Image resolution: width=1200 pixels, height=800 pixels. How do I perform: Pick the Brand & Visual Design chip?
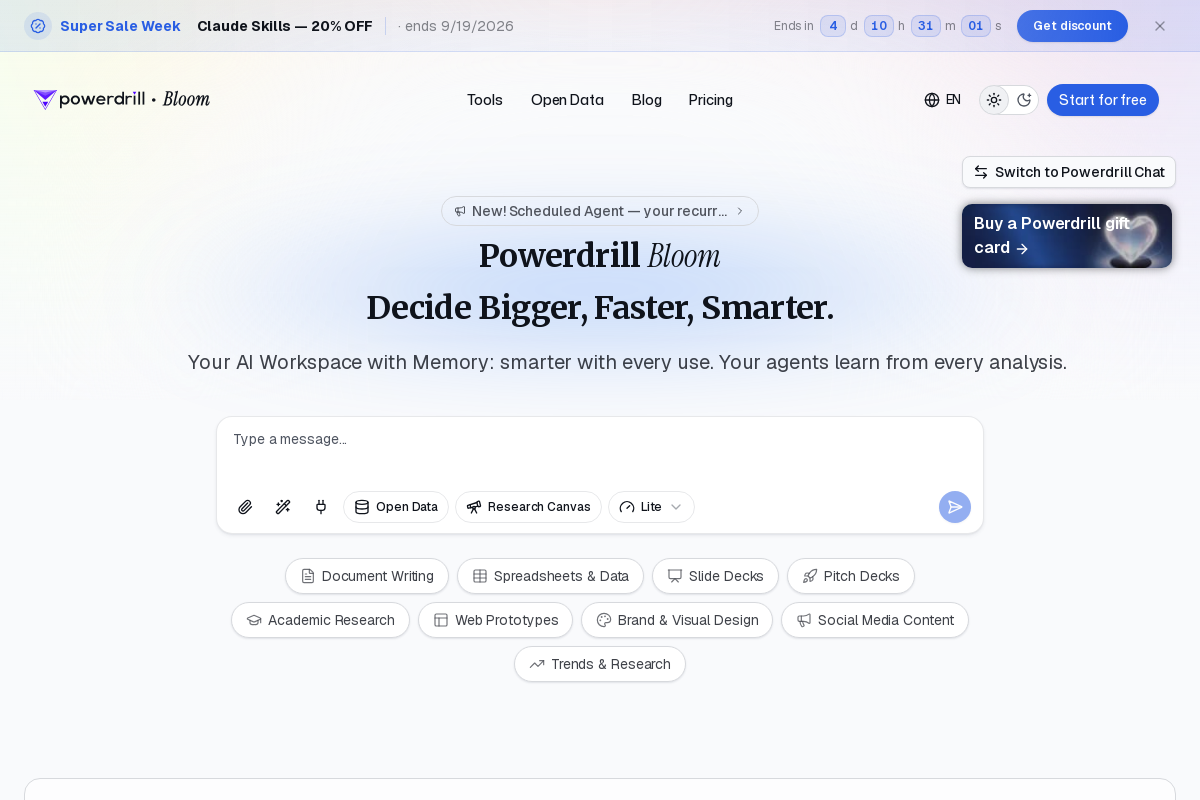pyautogui.click(x=677, y=620)
